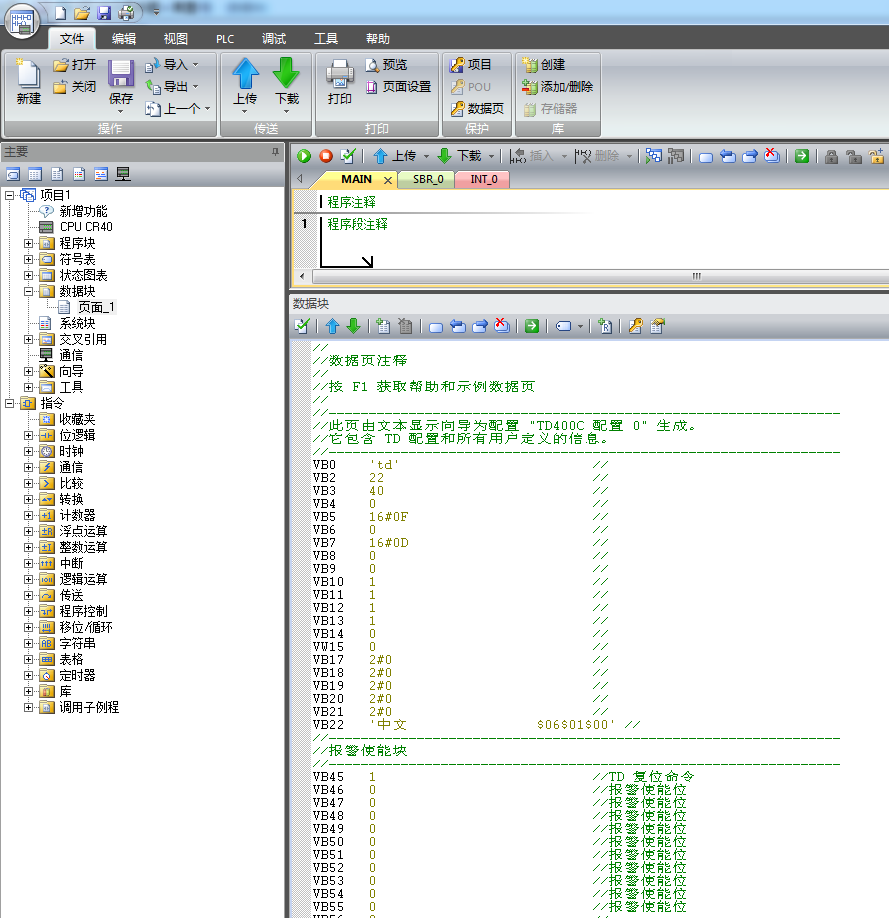
Task: Toggle bookmark in program editor toolbar
Action: point(706,157)
